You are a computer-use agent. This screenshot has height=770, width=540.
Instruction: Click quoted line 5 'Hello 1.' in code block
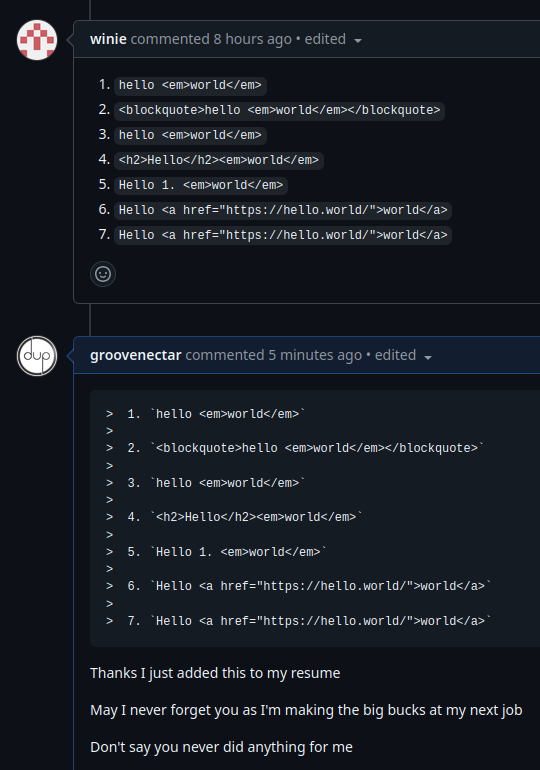click(238, 551)
